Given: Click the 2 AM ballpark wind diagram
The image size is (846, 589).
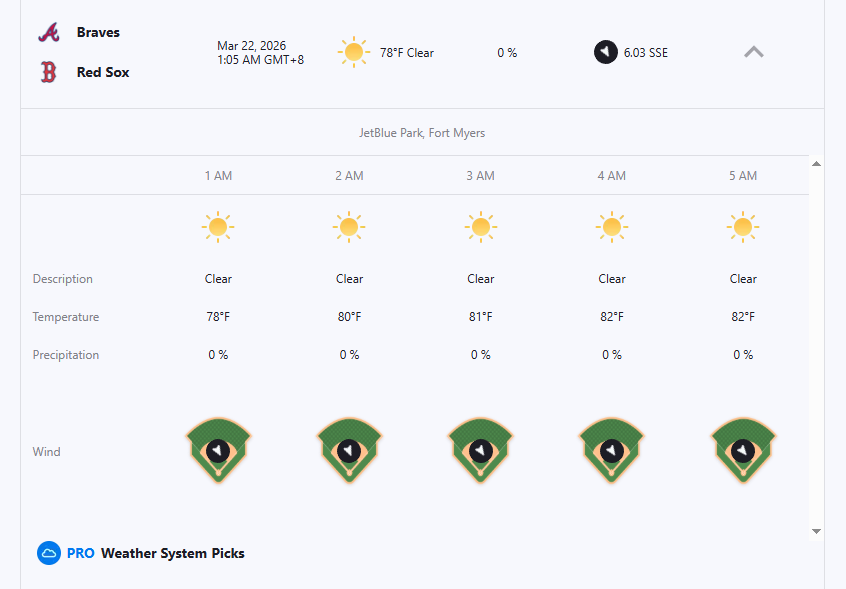Looking at the screenshot, I should coord(350,450).
